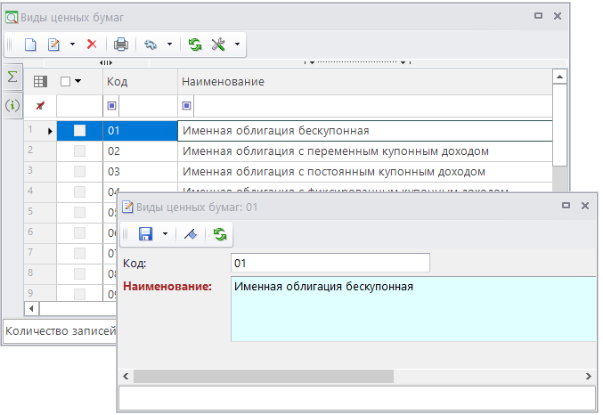Tick the checkbox in row 02
Screen dimensions: 603x415
tap(80, 151)
